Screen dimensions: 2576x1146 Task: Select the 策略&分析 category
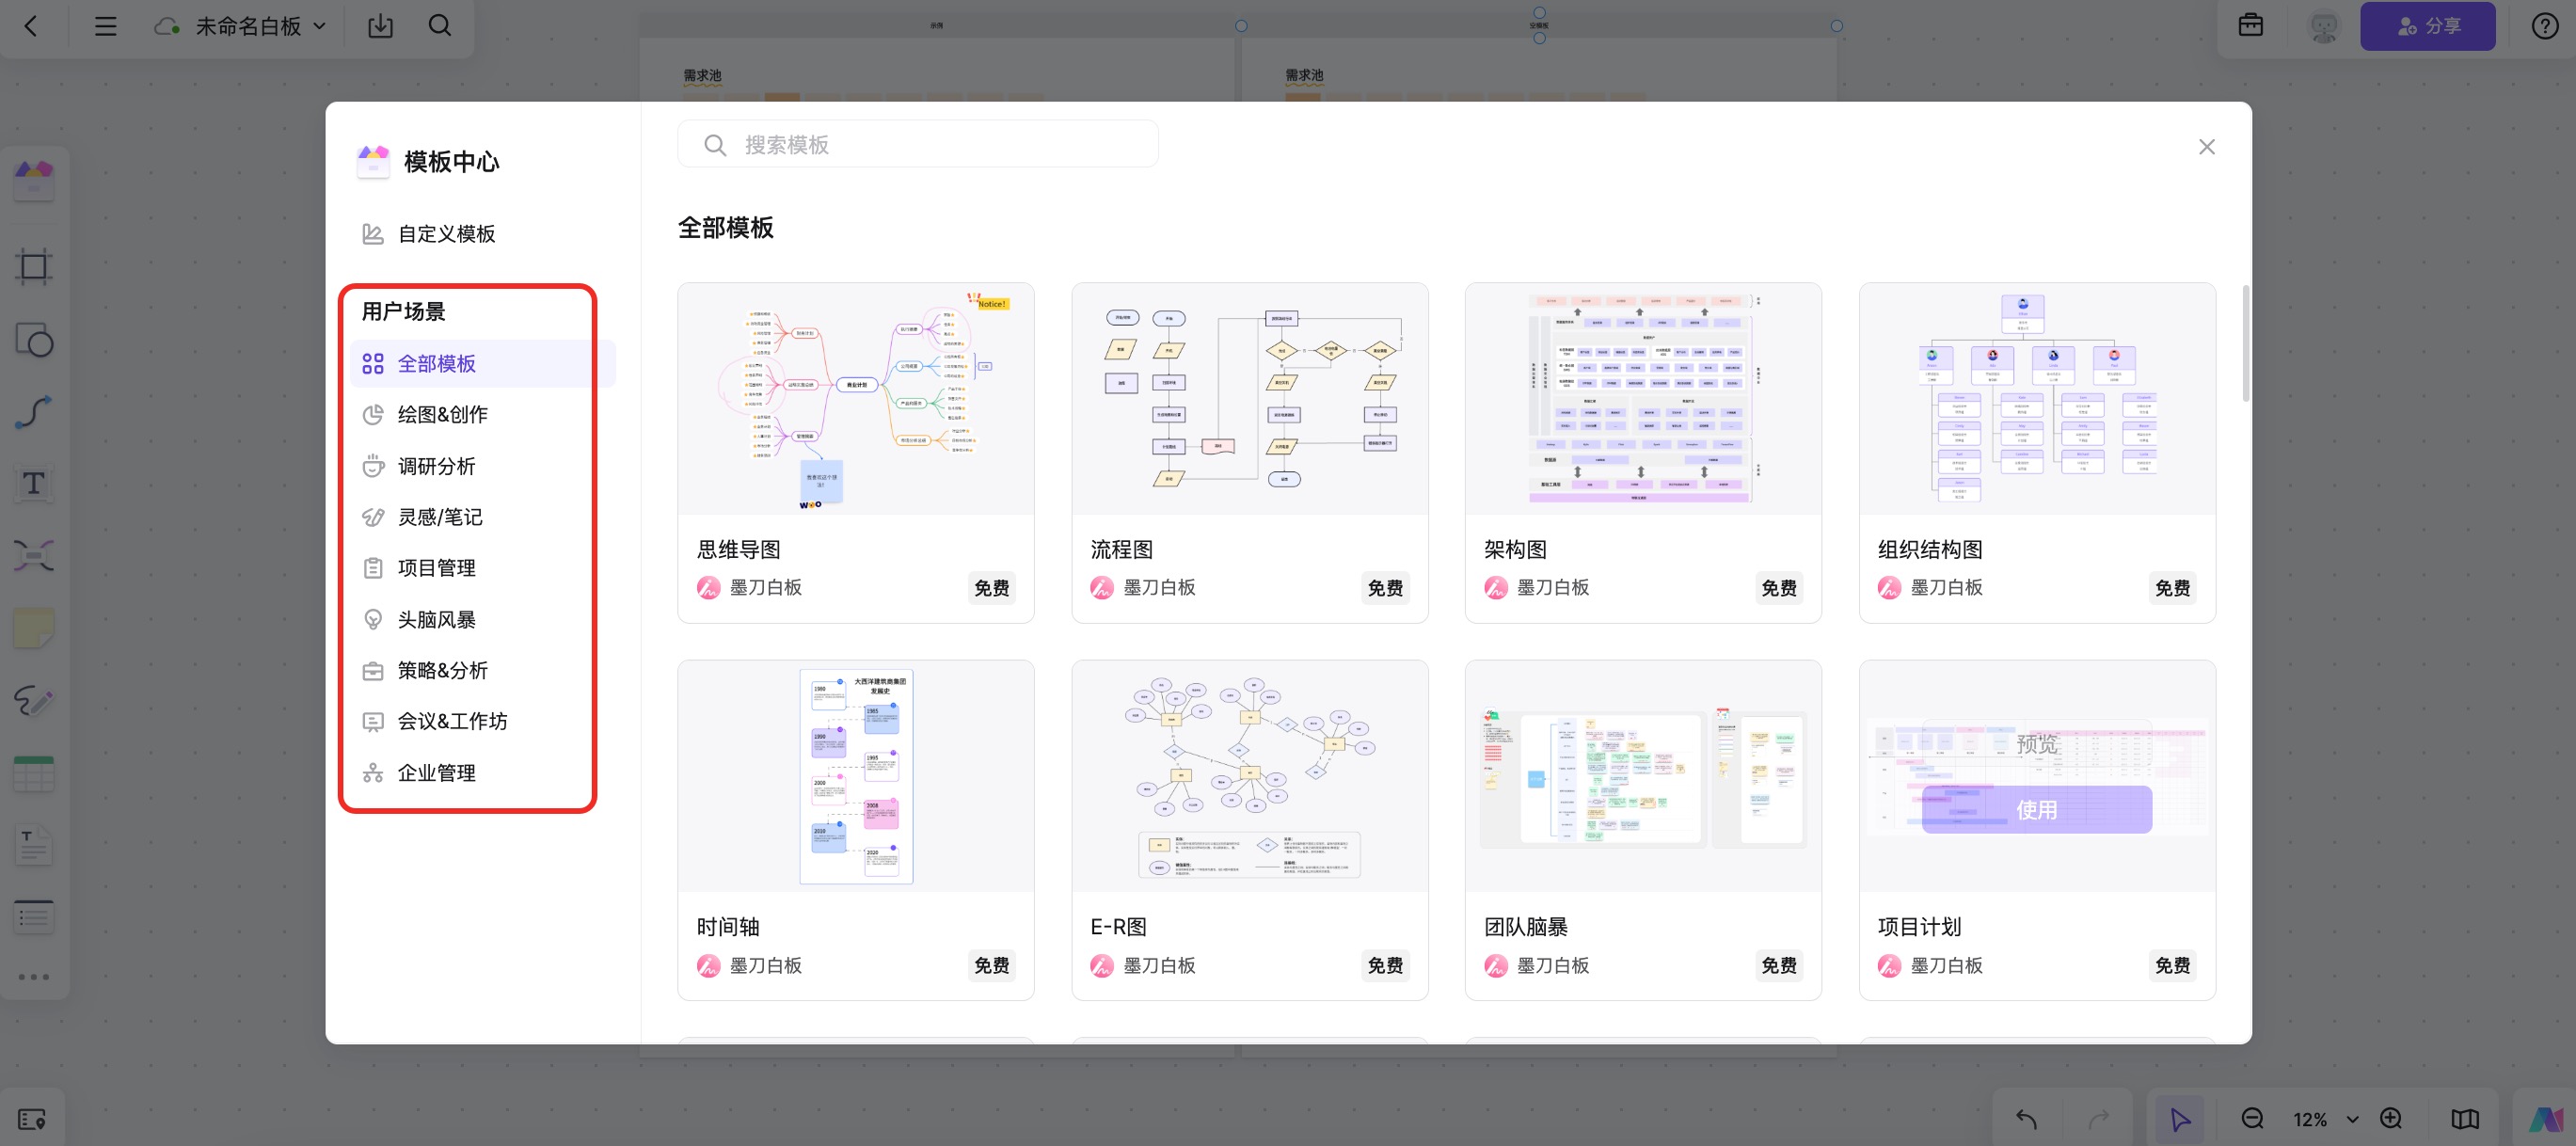(482, 670)
